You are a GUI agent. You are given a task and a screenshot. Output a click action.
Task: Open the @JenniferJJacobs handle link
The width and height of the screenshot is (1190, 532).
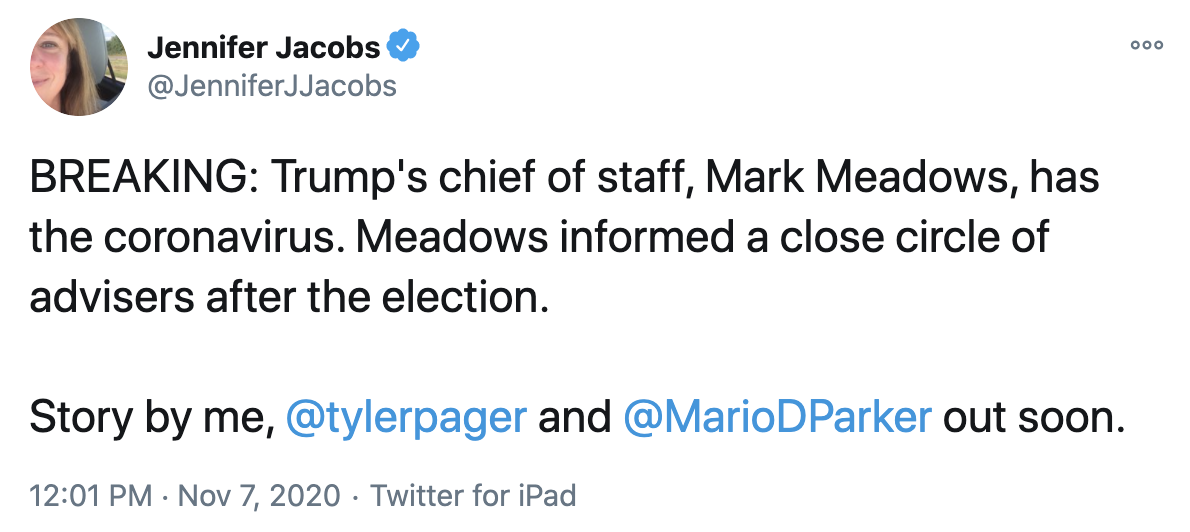click(x=272, y=86)
